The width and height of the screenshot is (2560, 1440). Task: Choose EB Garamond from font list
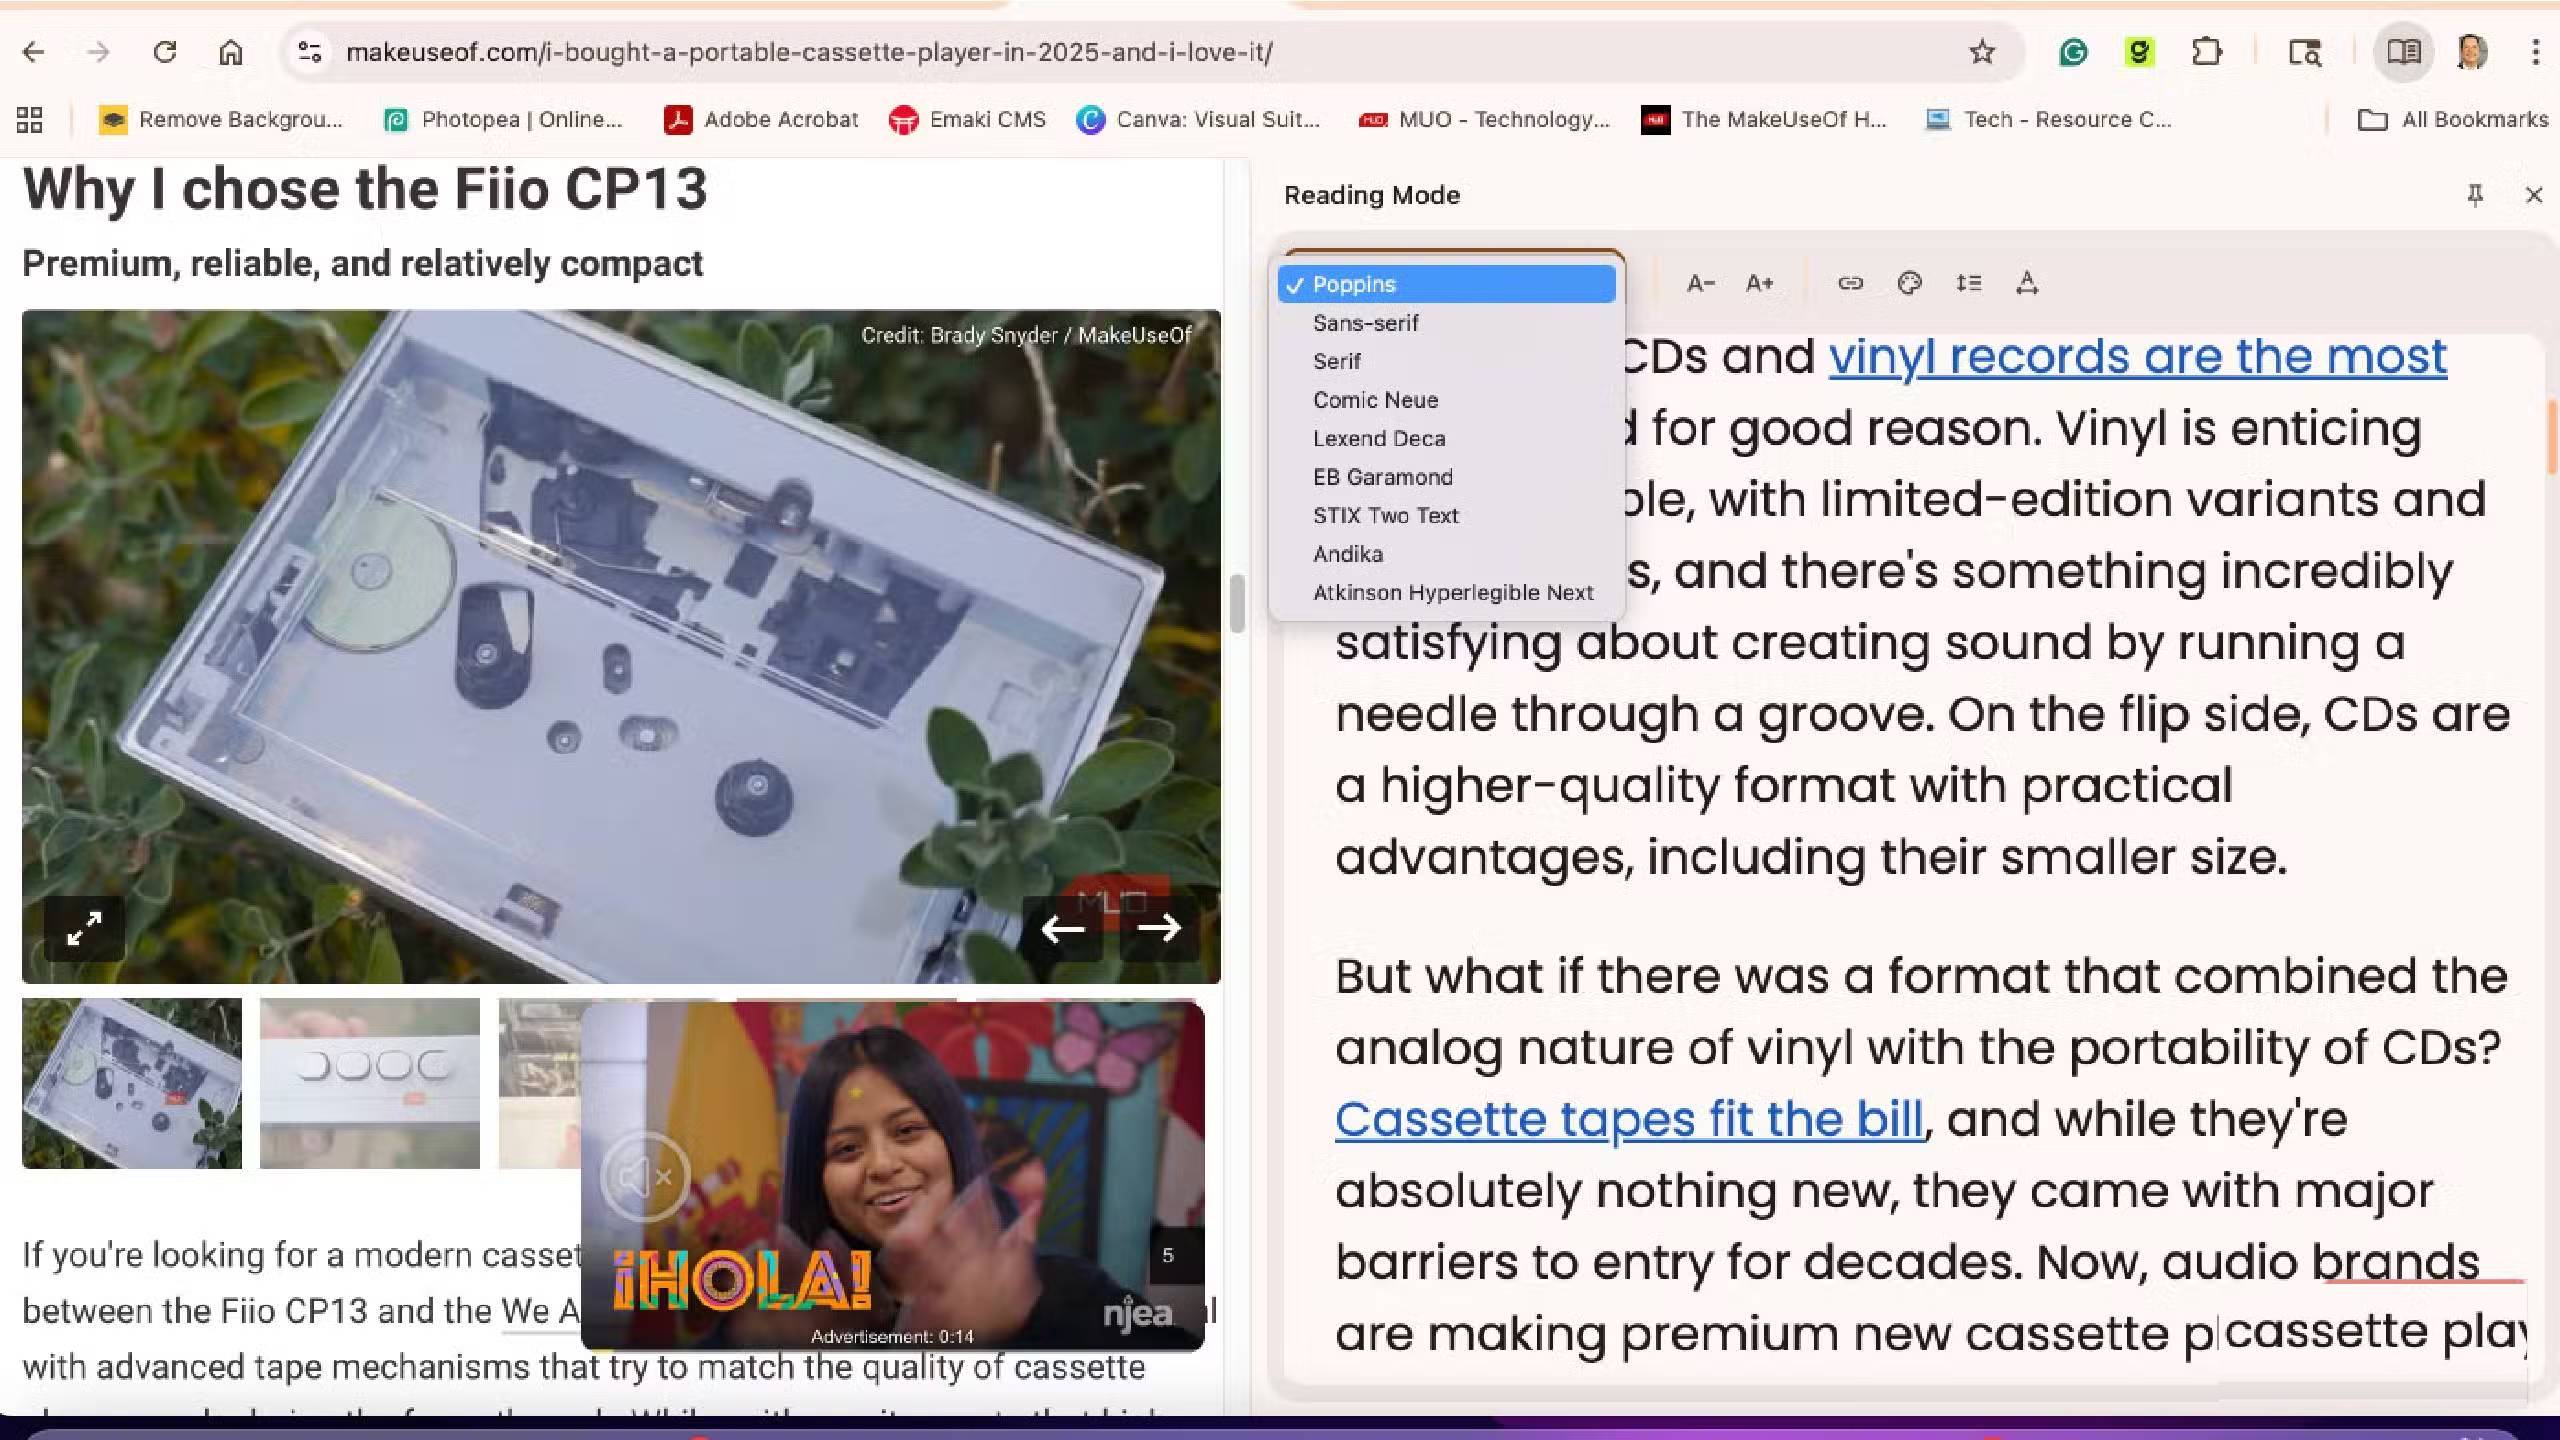pos(1382,477)
